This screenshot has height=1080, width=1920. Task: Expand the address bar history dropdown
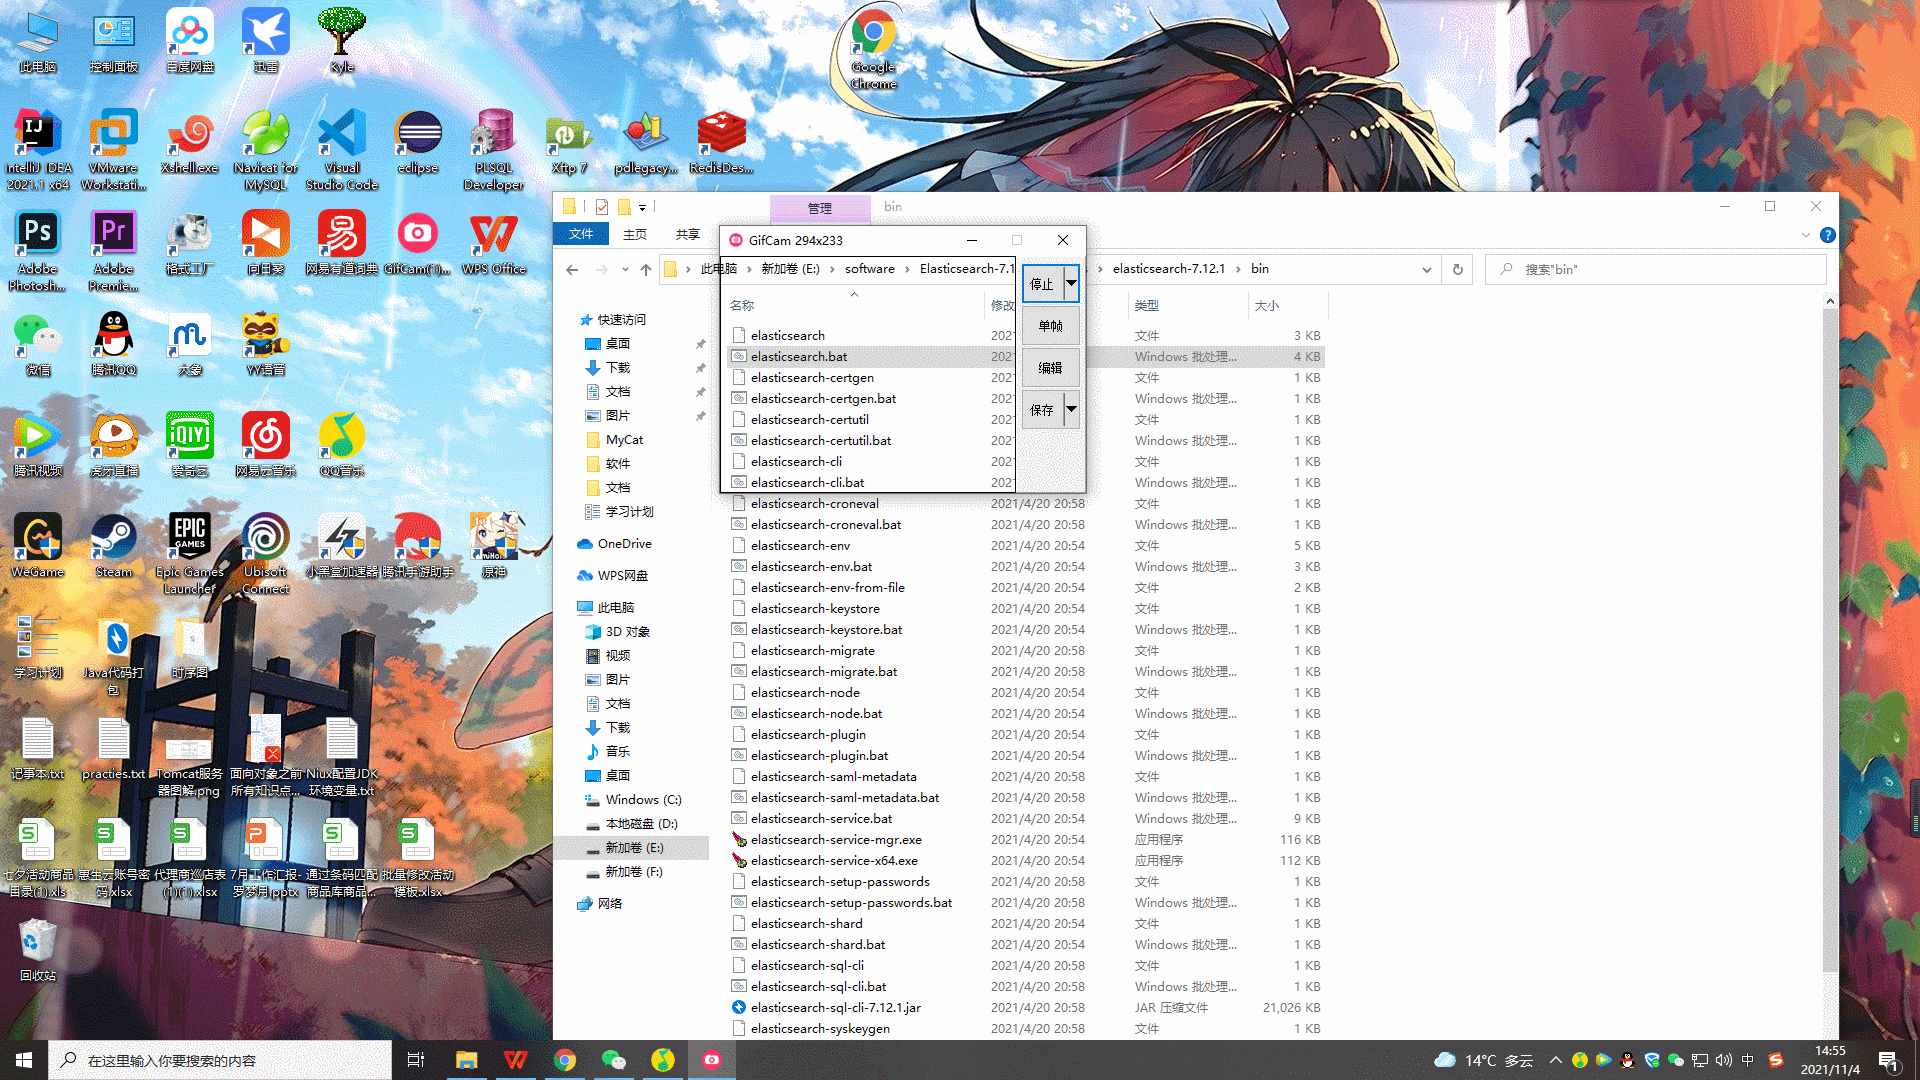coord(1426,269)
